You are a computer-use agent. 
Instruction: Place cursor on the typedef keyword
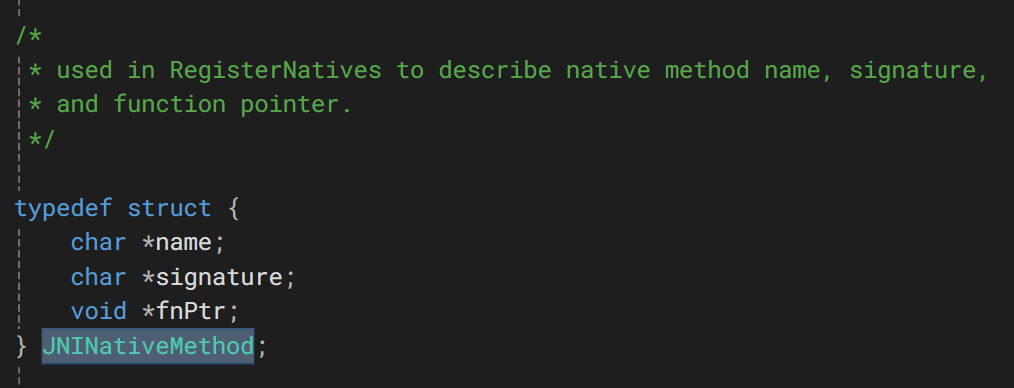63,208
